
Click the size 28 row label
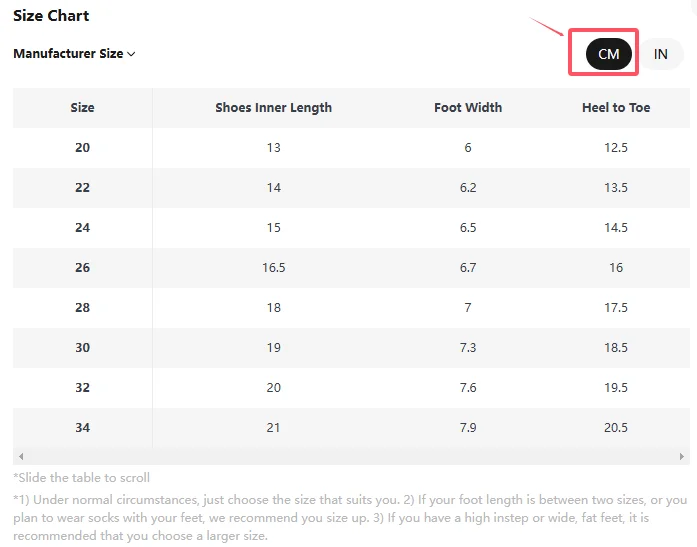click(x=82, y=308)
